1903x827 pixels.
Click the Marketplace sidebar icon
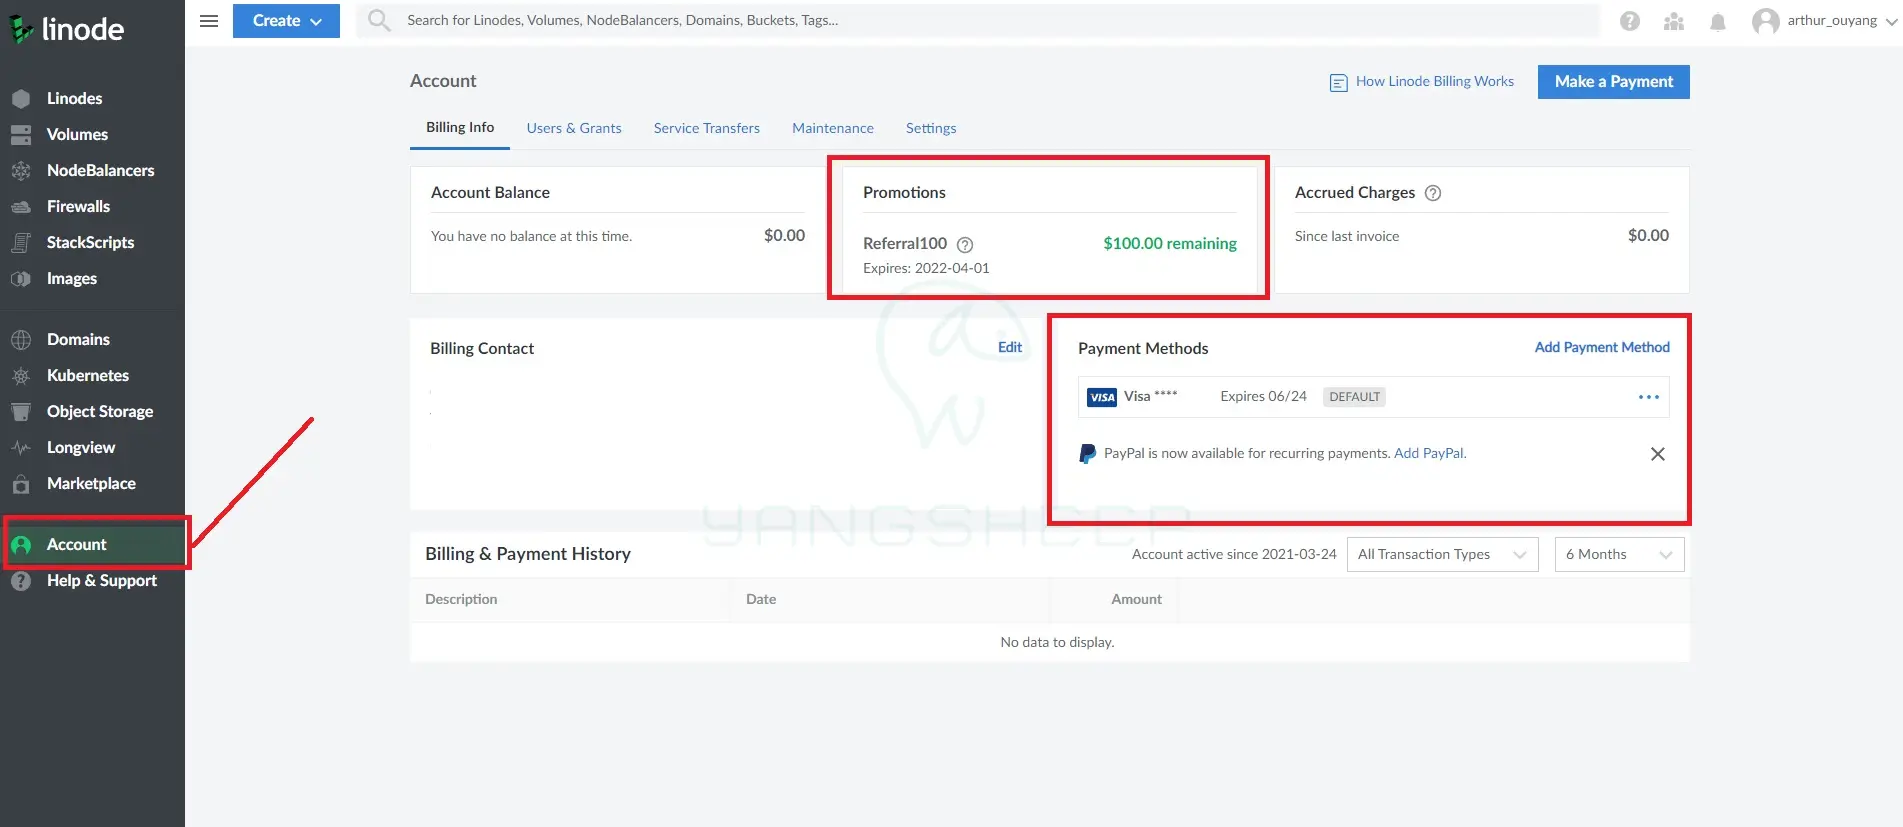coord(21,483)
